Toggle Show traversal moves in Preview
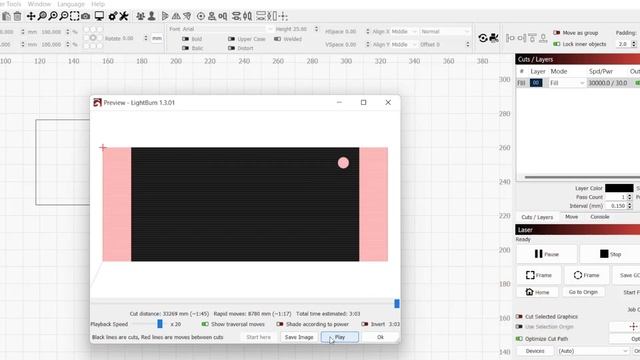This screenshot has width=640, height=360. [205, 324]
